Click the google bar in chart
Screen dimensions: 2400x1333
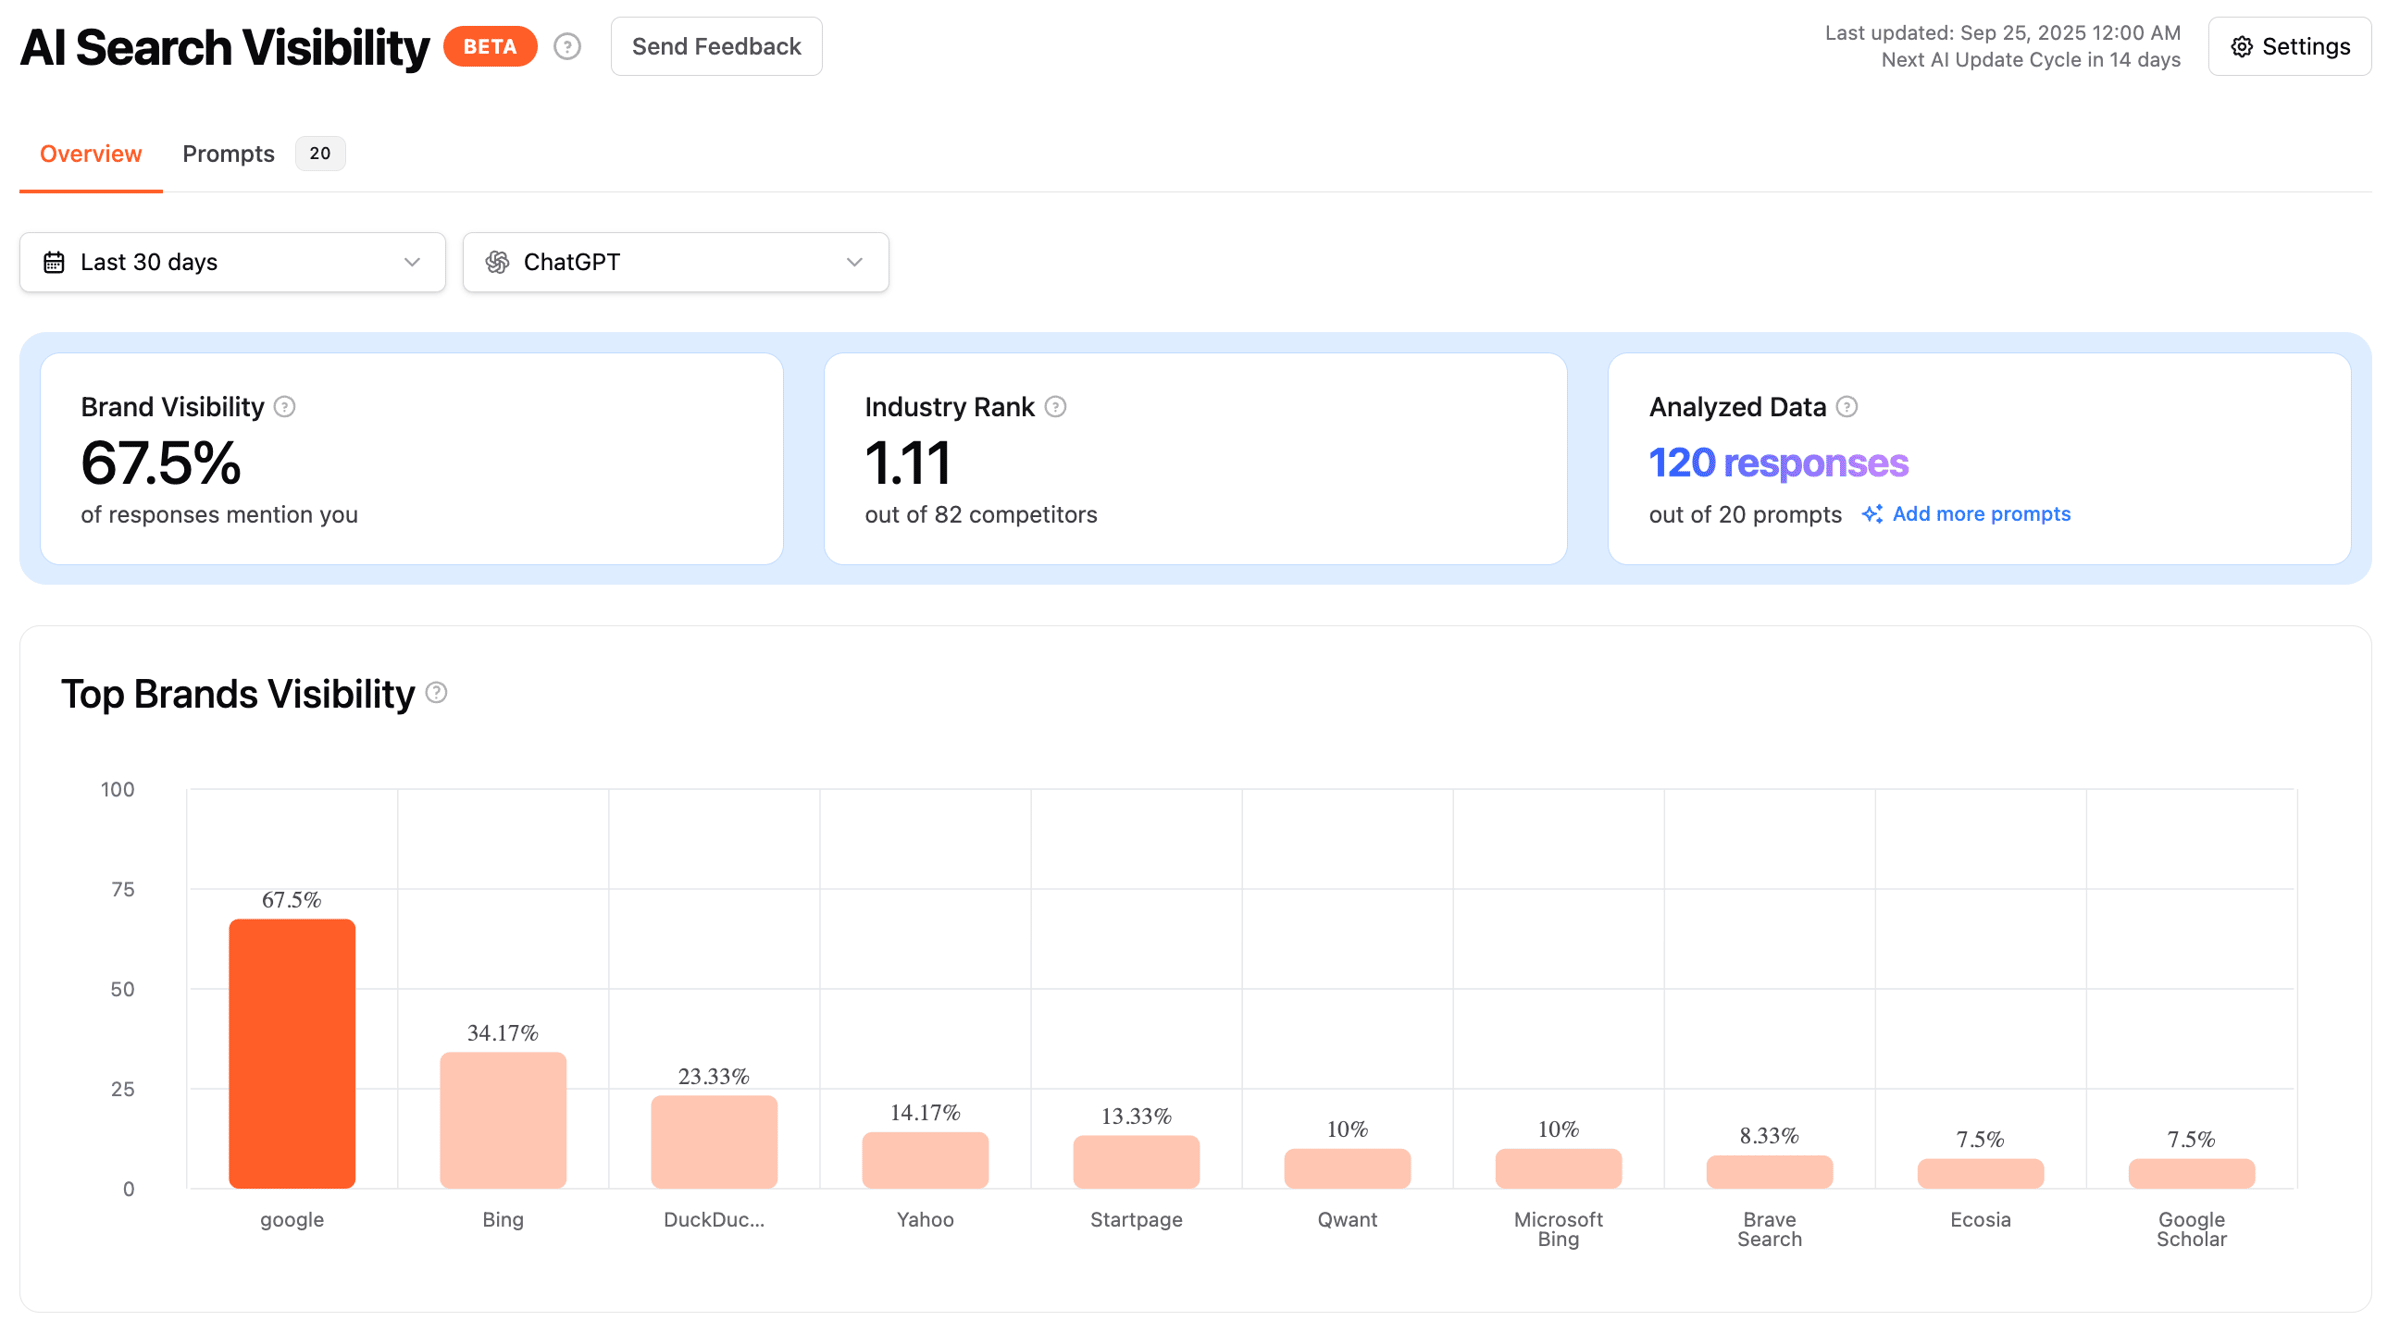292,1053
